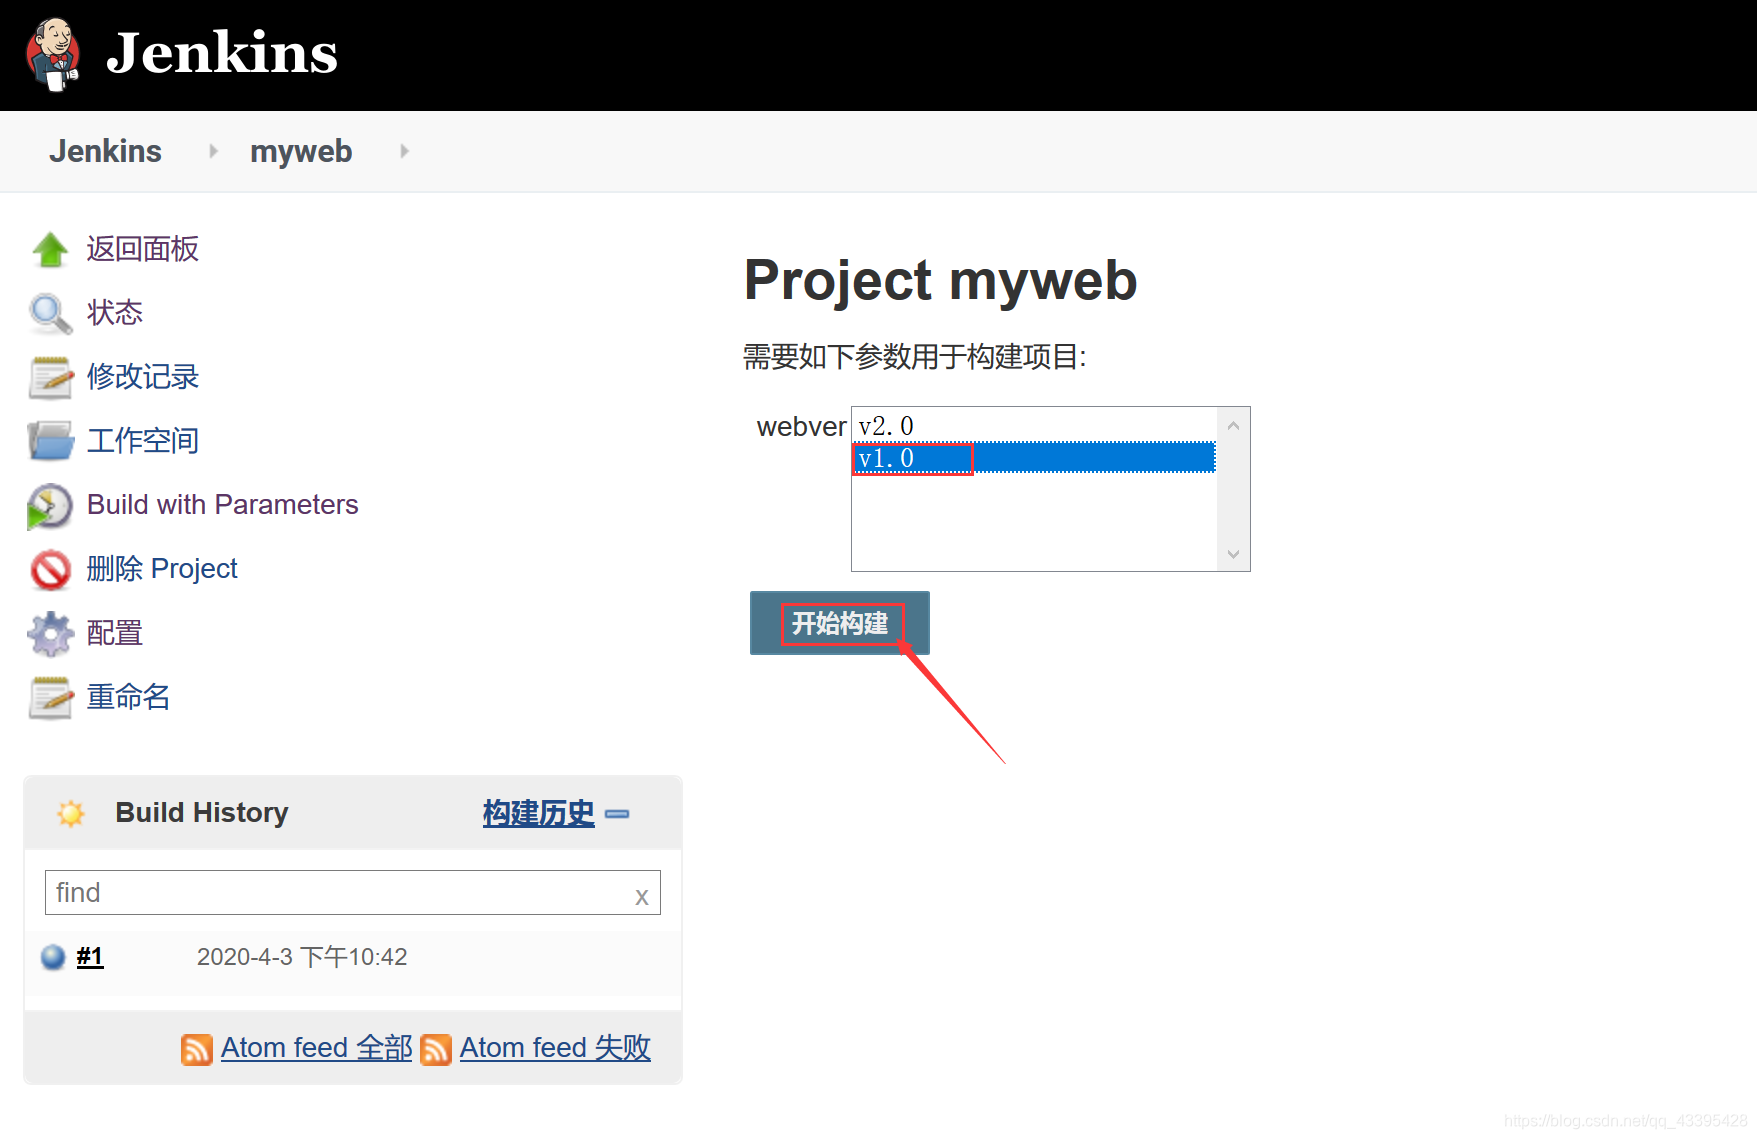Viewport: 1757px width, 1139px height.
Task: Click the red delete project icon
Action: coord(50,570)
